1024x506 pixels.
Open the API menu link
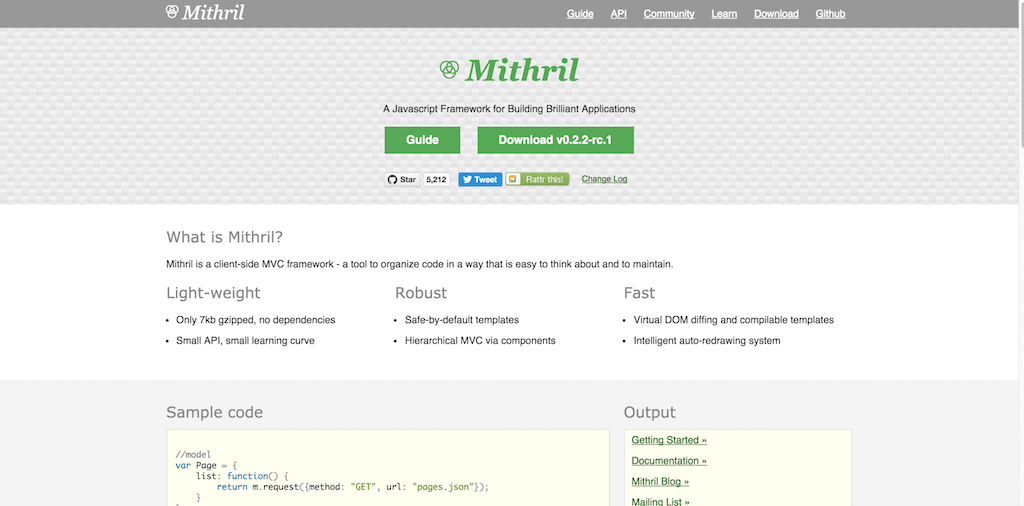618,14
